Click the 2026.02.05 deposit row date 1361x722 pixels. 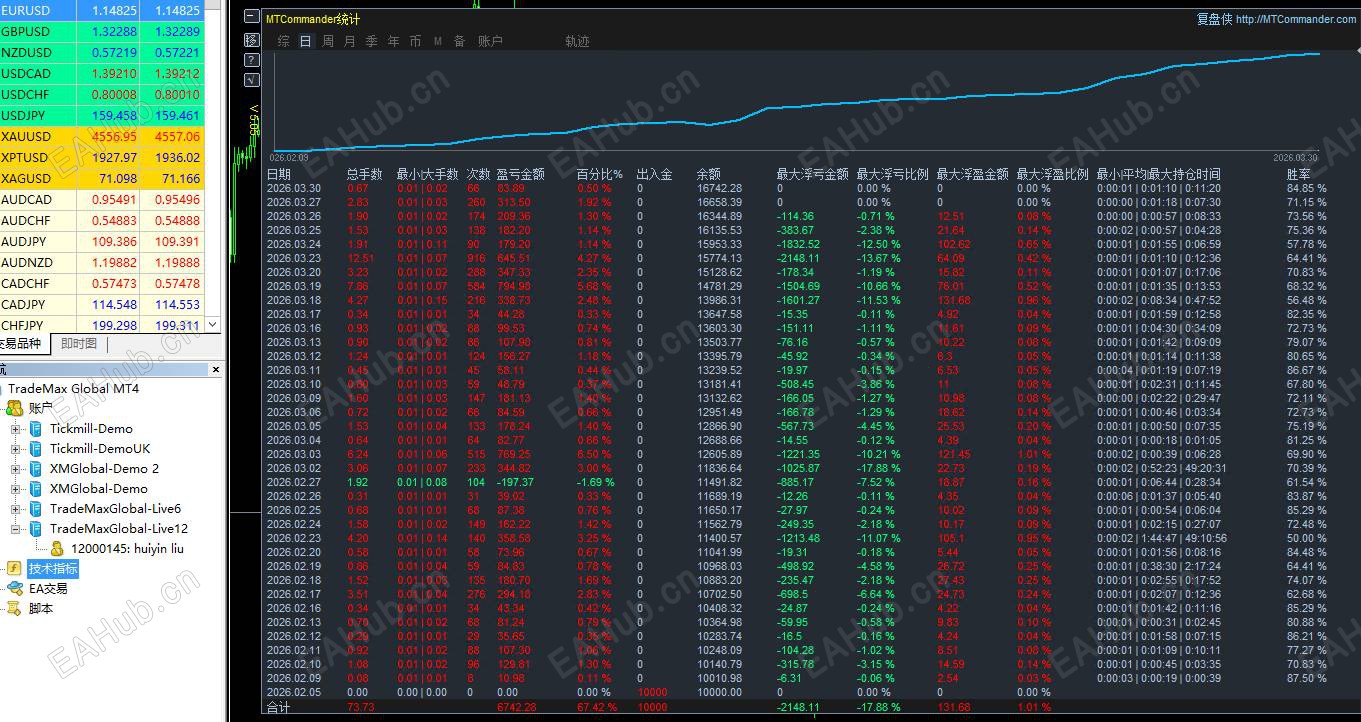coord(294,692)
